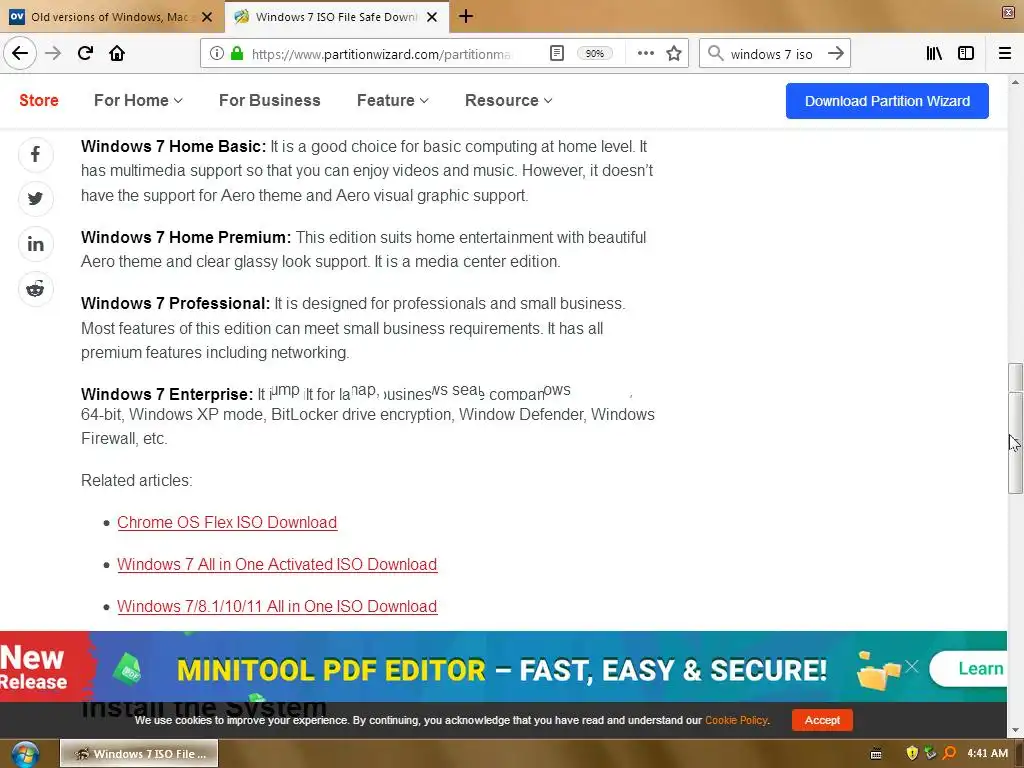Click the Windows 7 Enterprise heading text

[x=167, y=394]
